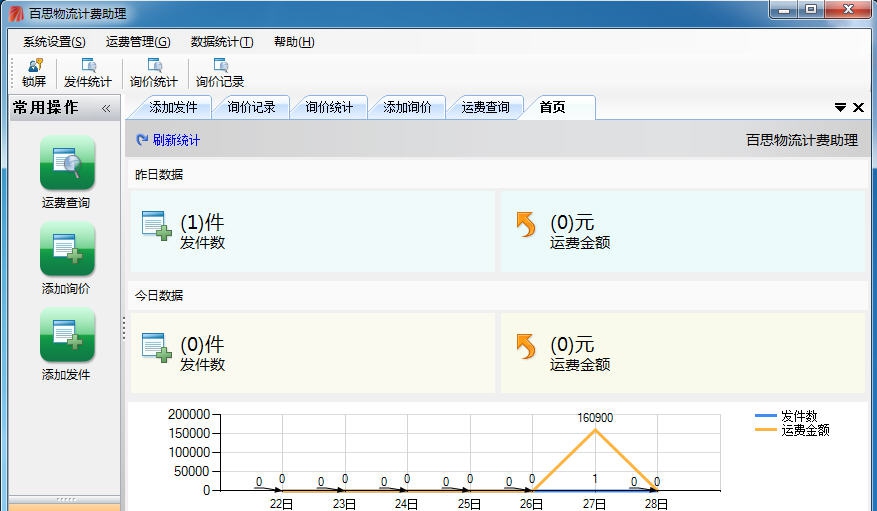Open the 帮助(H) menu
The width and height of the screenshot is (877, 511).
coord(294,42)
